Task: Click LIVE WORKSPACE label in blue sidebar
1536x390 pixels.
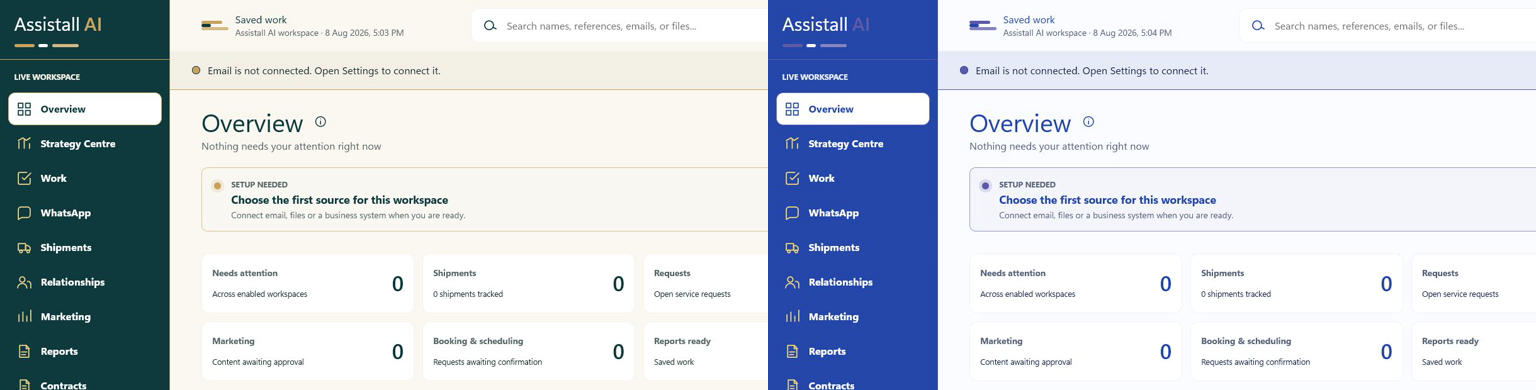Action: [815, 77]
